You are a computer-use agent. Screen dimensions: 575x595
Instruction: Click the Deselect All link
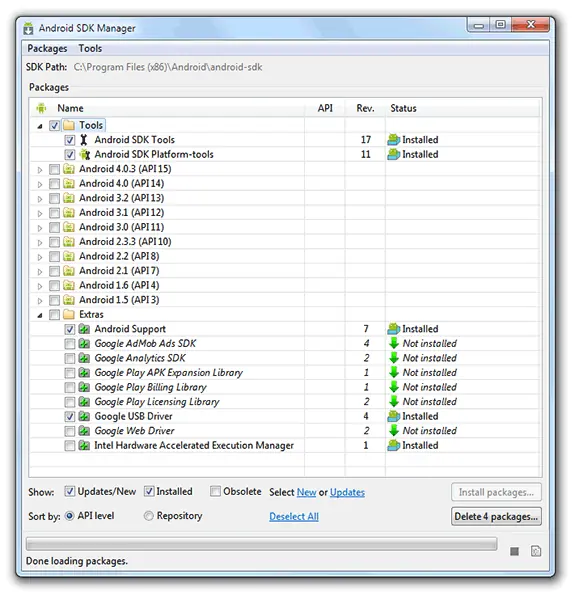click(294, 516)
